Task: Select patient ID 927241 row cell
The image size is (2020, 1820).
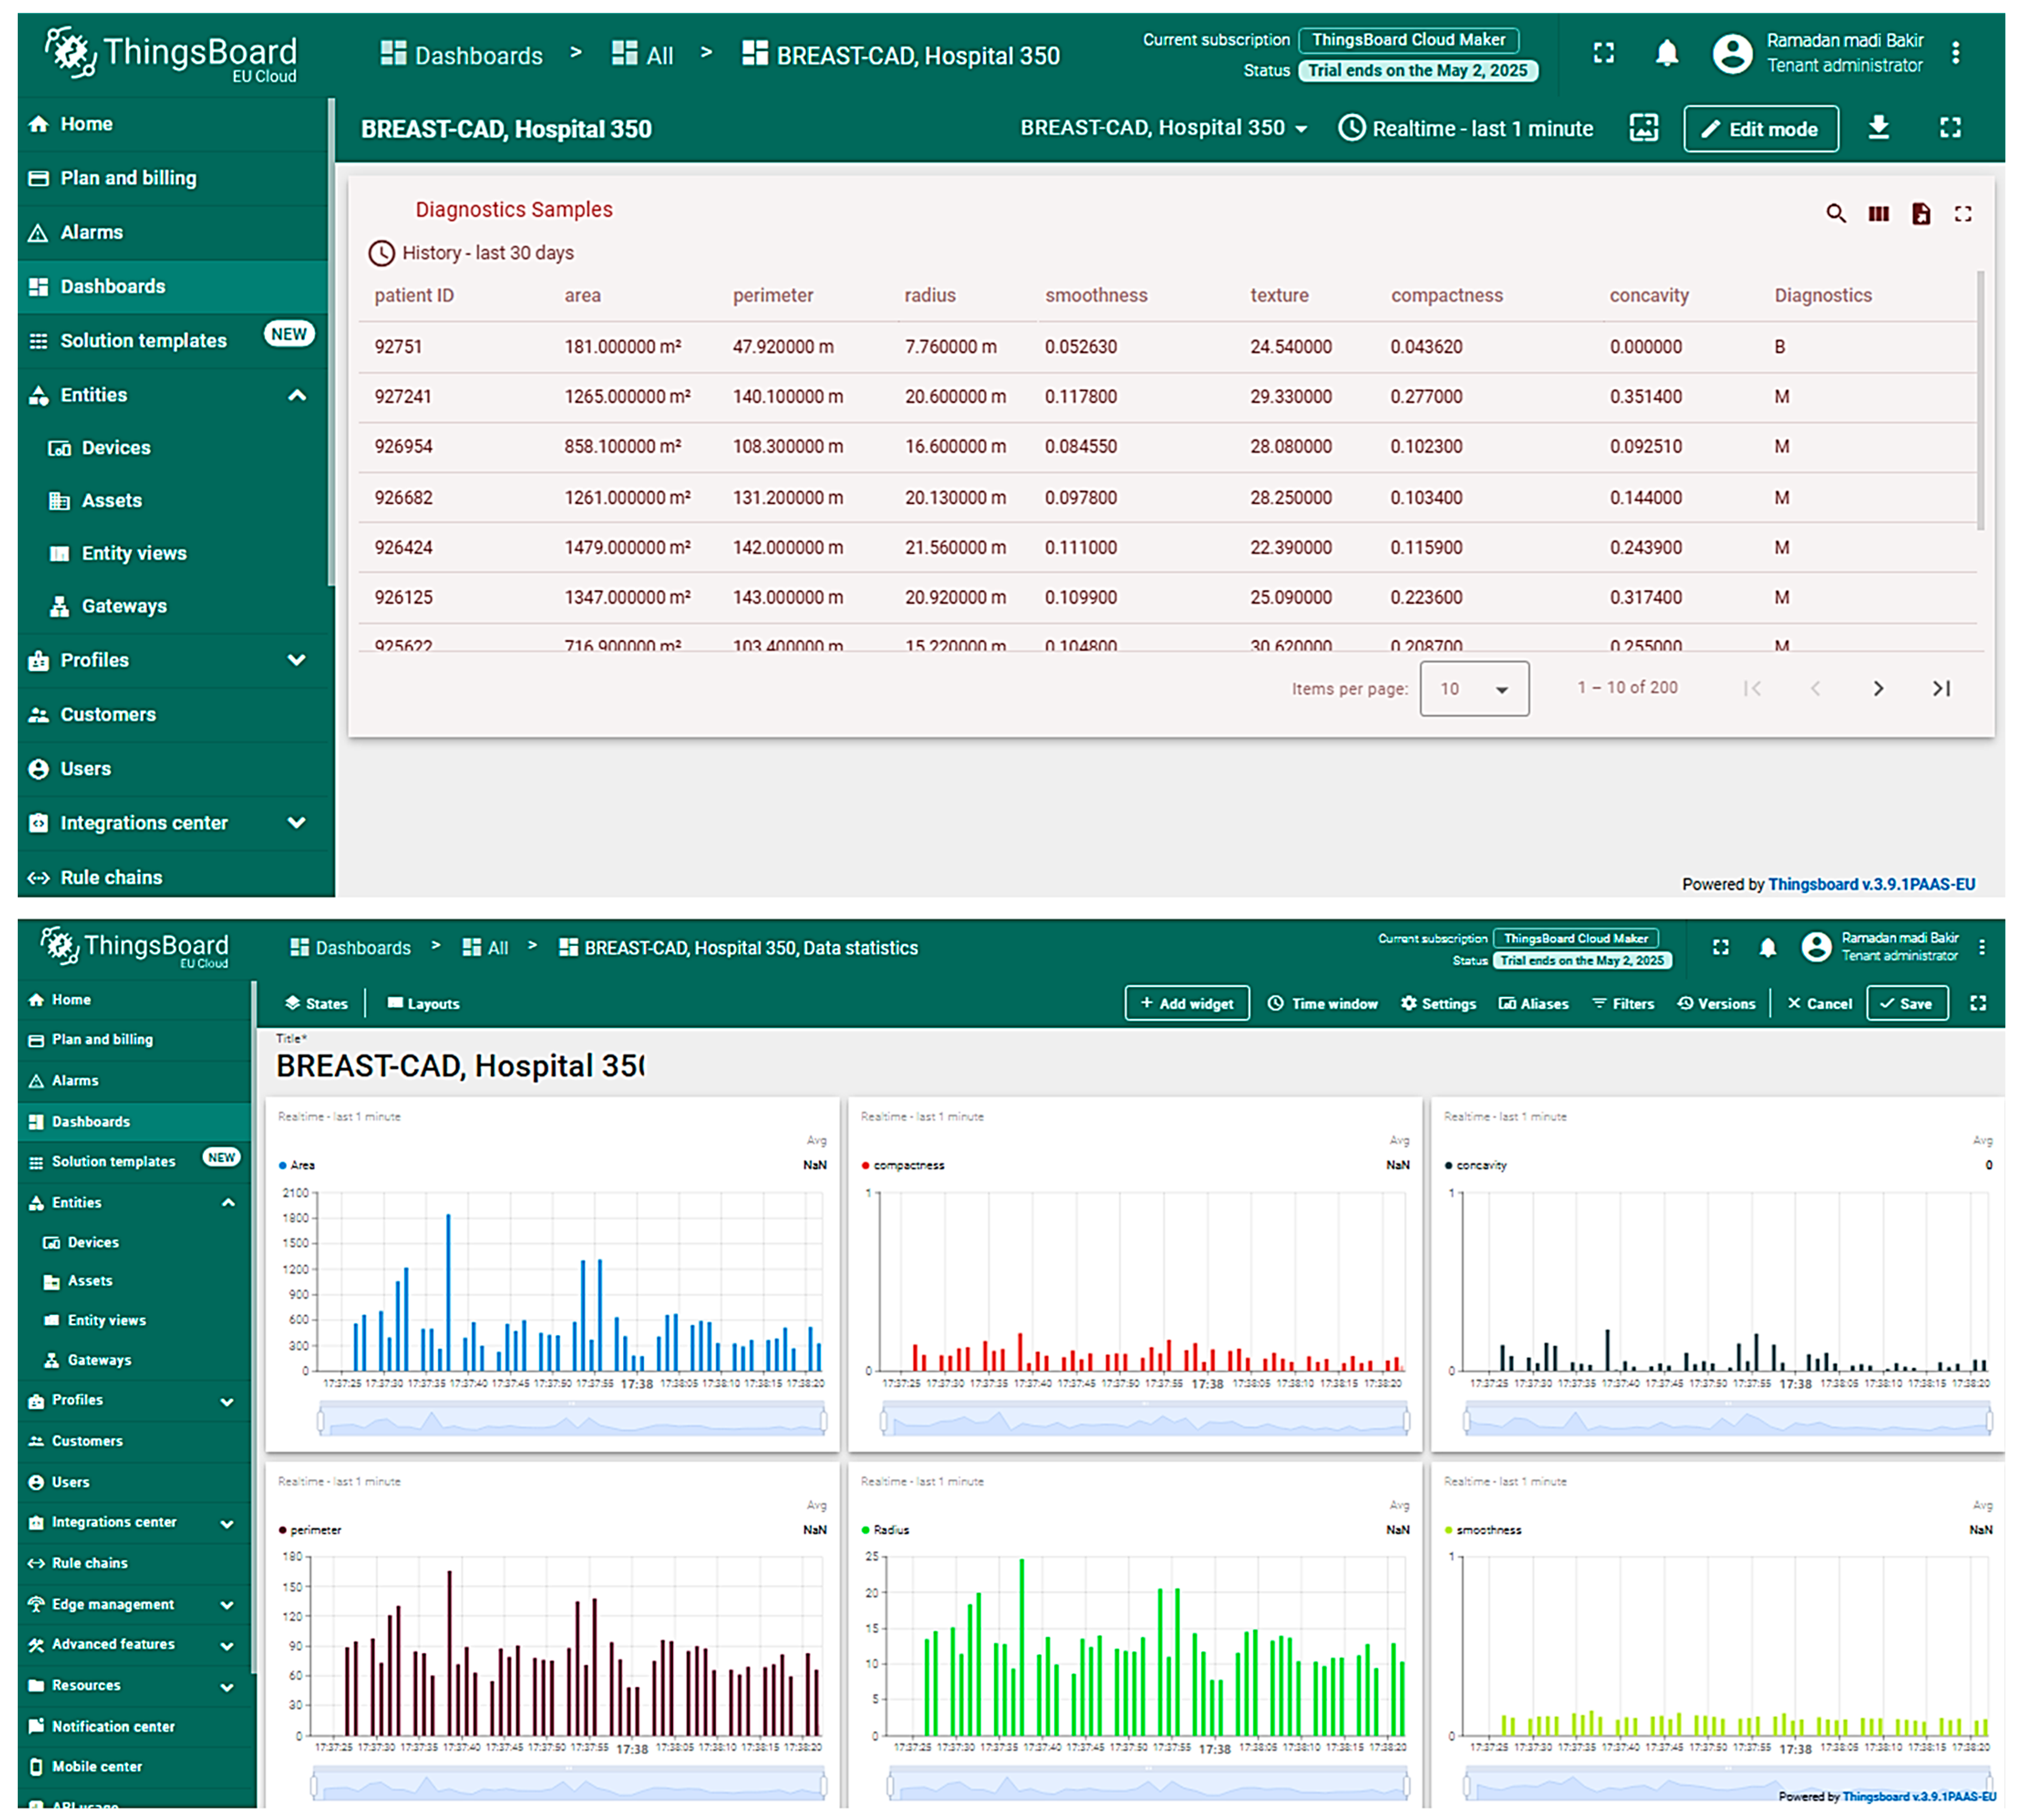Action: click(x=403, y=397)
